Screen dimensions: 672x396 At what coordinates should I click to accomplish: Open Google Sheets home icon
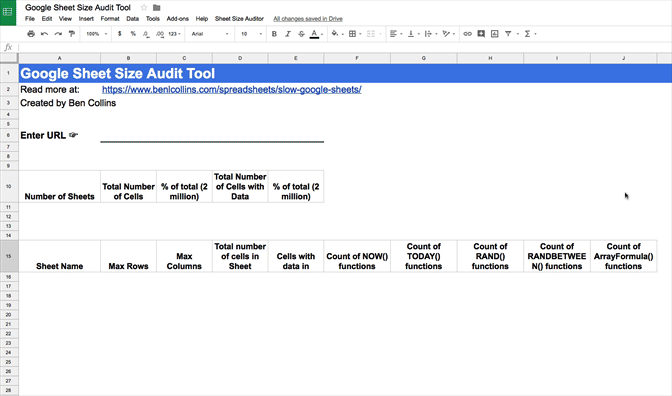8,12
